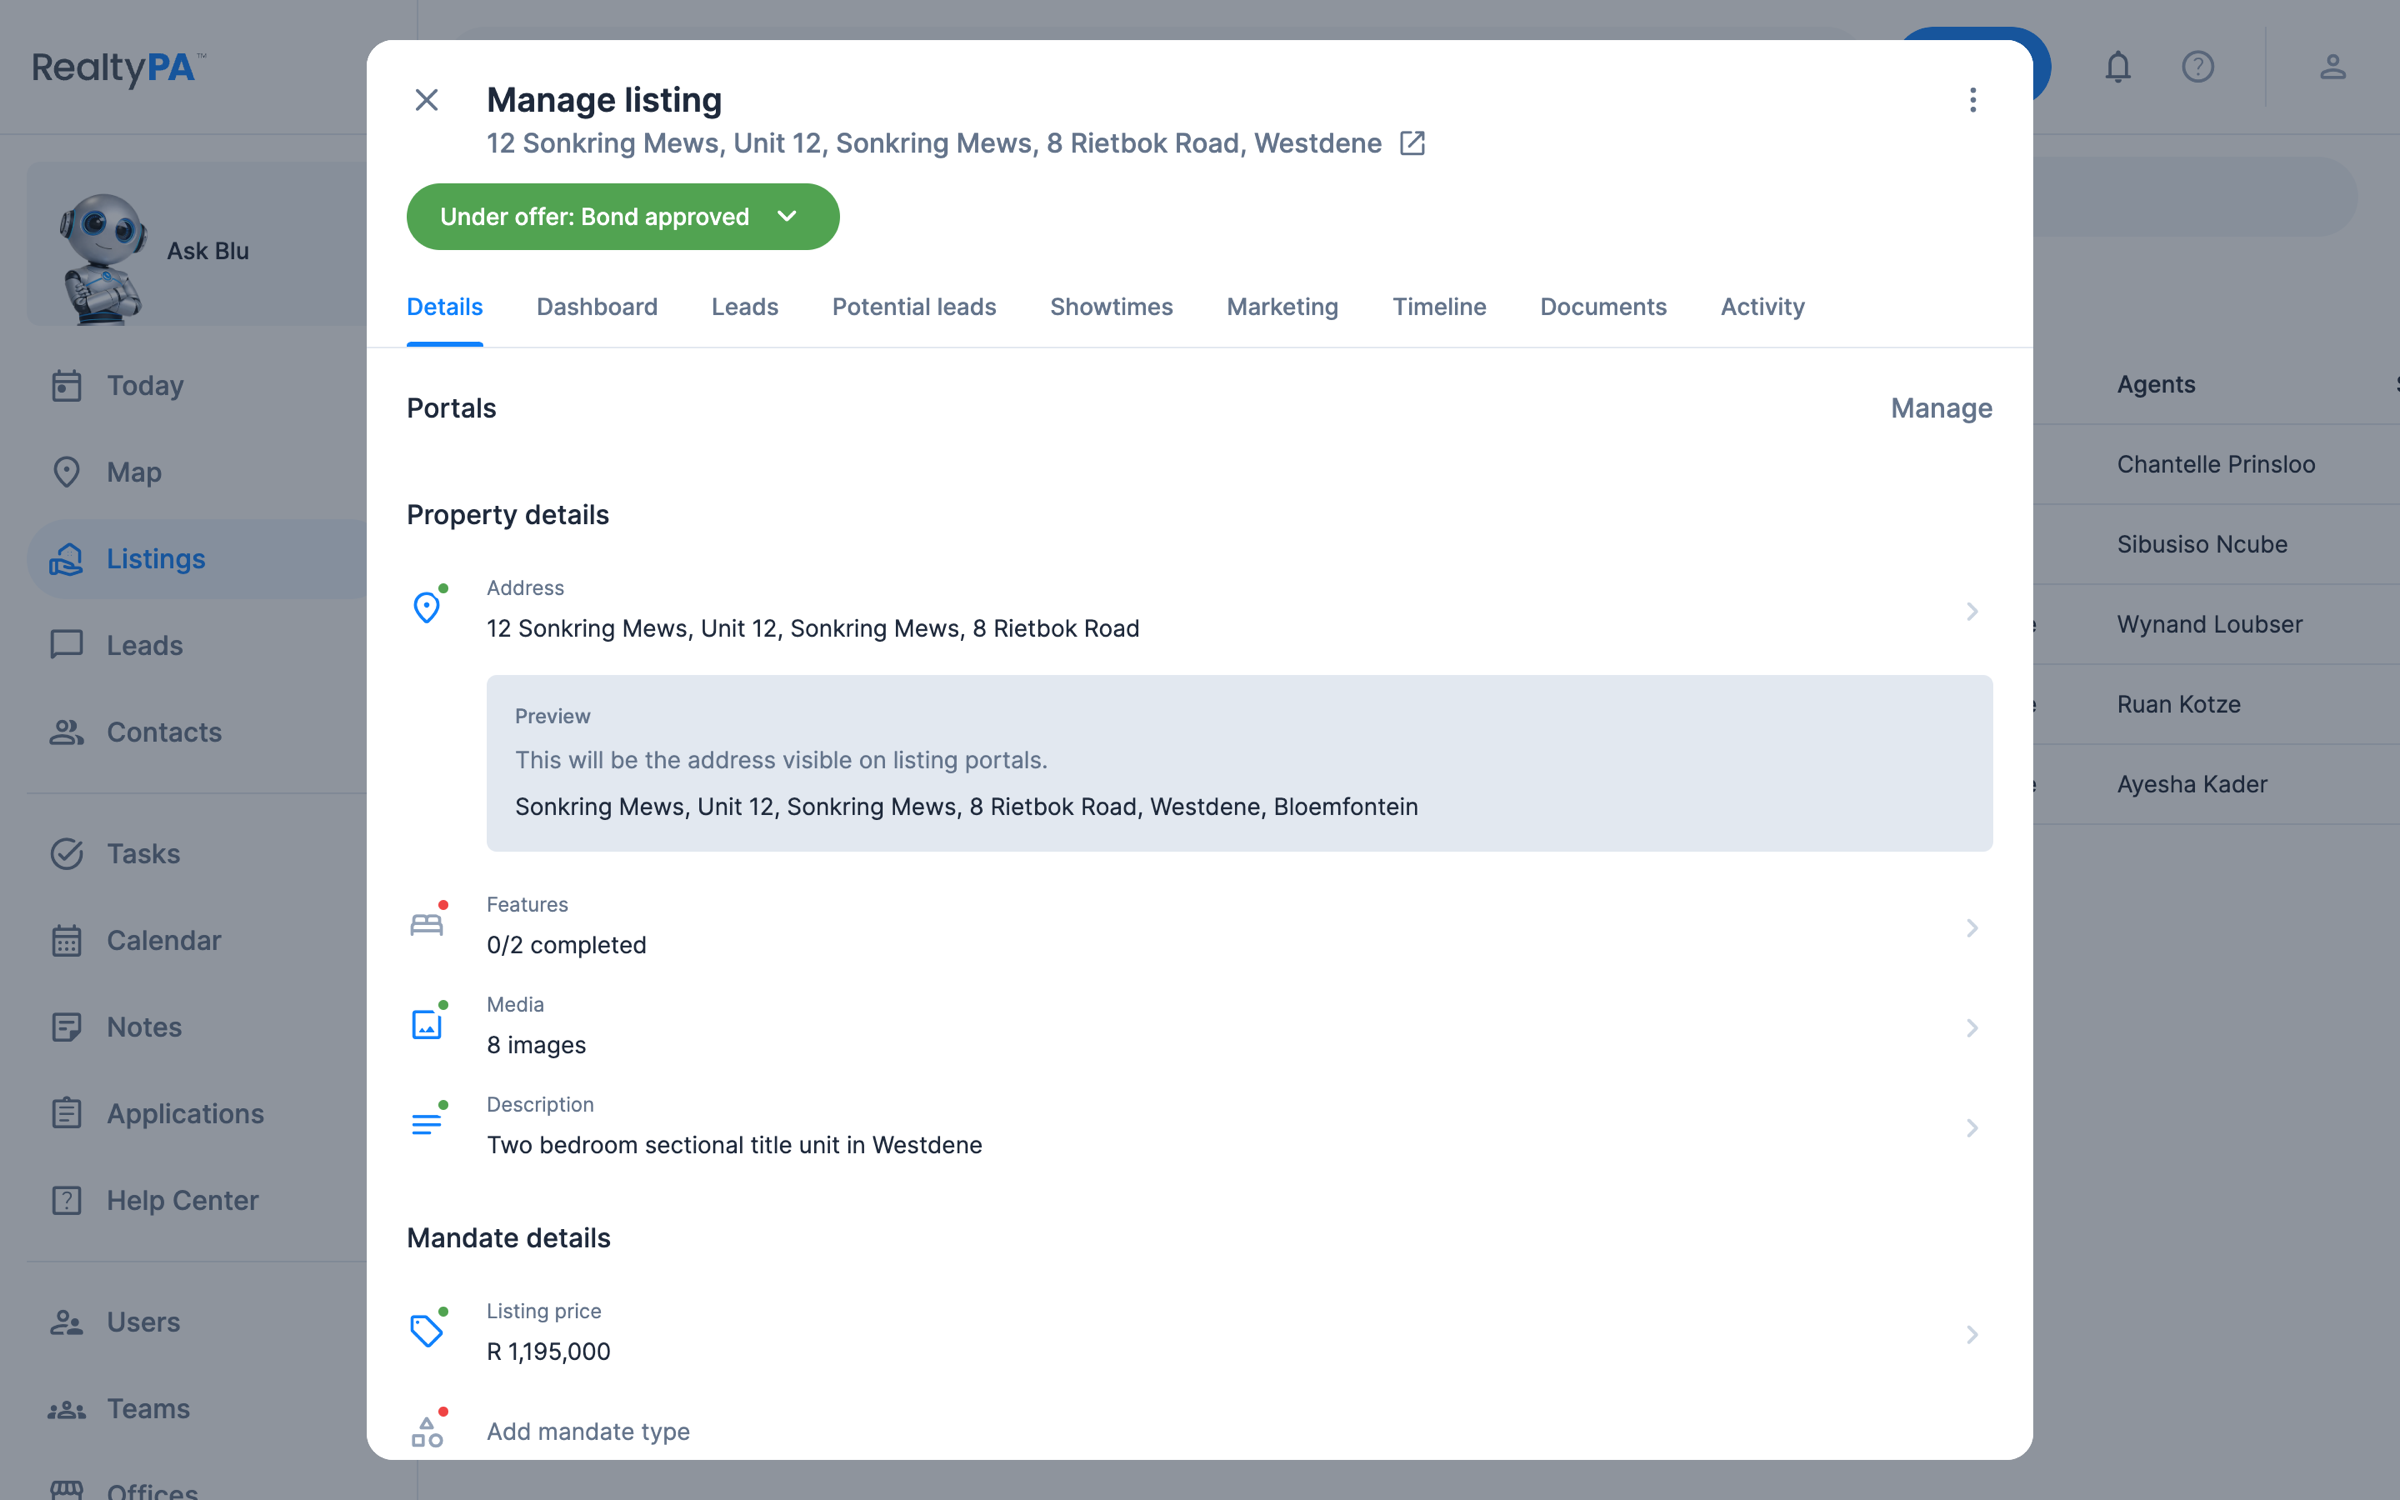The width and height of the screenshot is (2400, 1500).
Task: Switch to the Dashboard tab
Action: (597, 306)
